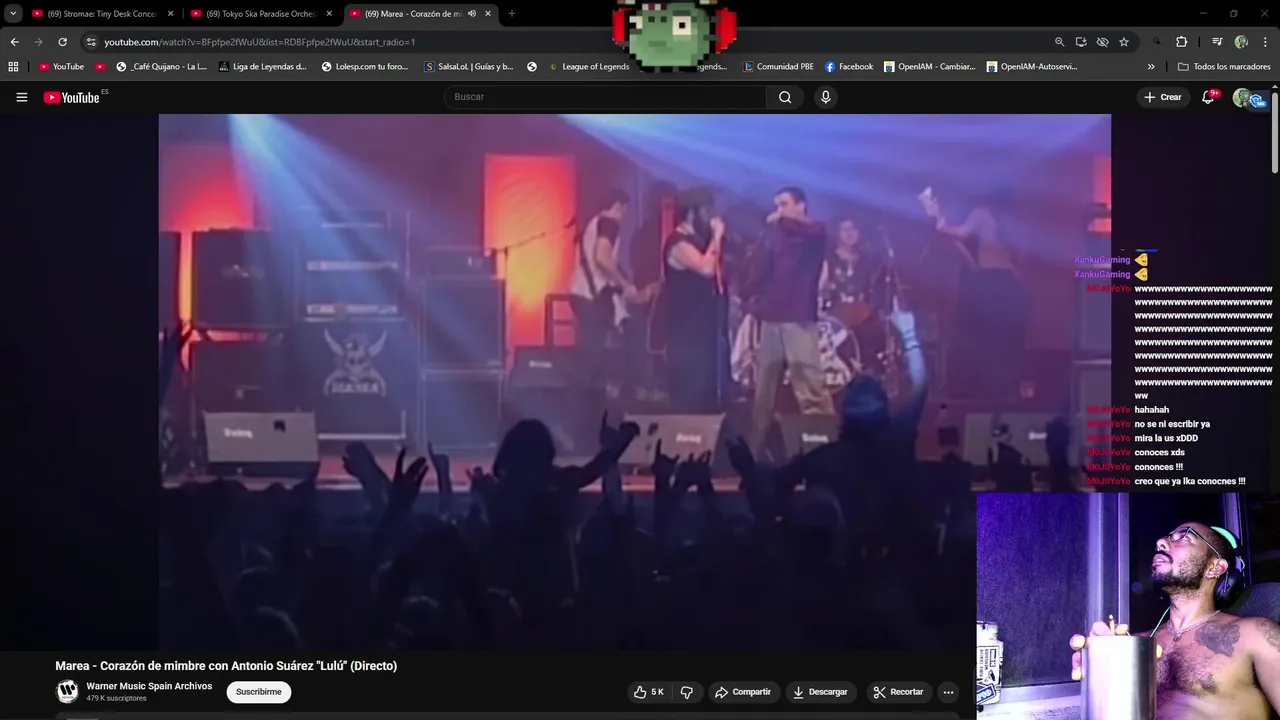Open the YouTube notifications bell

point(1208,97)
